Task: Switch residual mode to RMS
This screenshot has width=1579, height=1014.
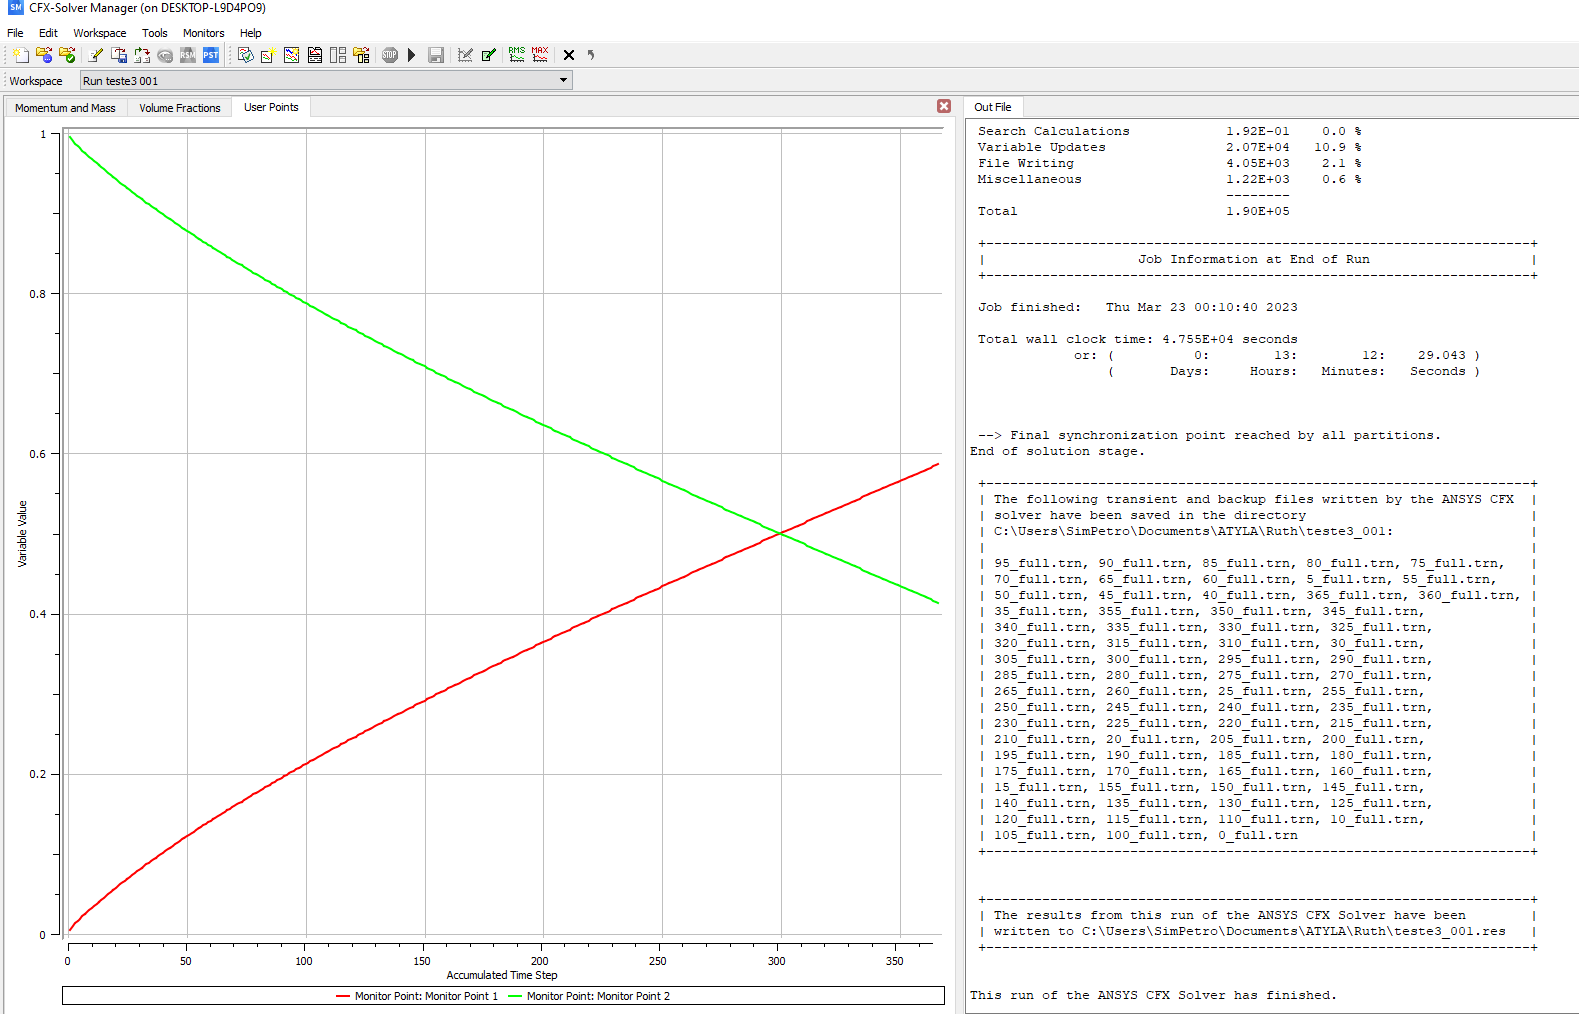Action: (516, 55)
